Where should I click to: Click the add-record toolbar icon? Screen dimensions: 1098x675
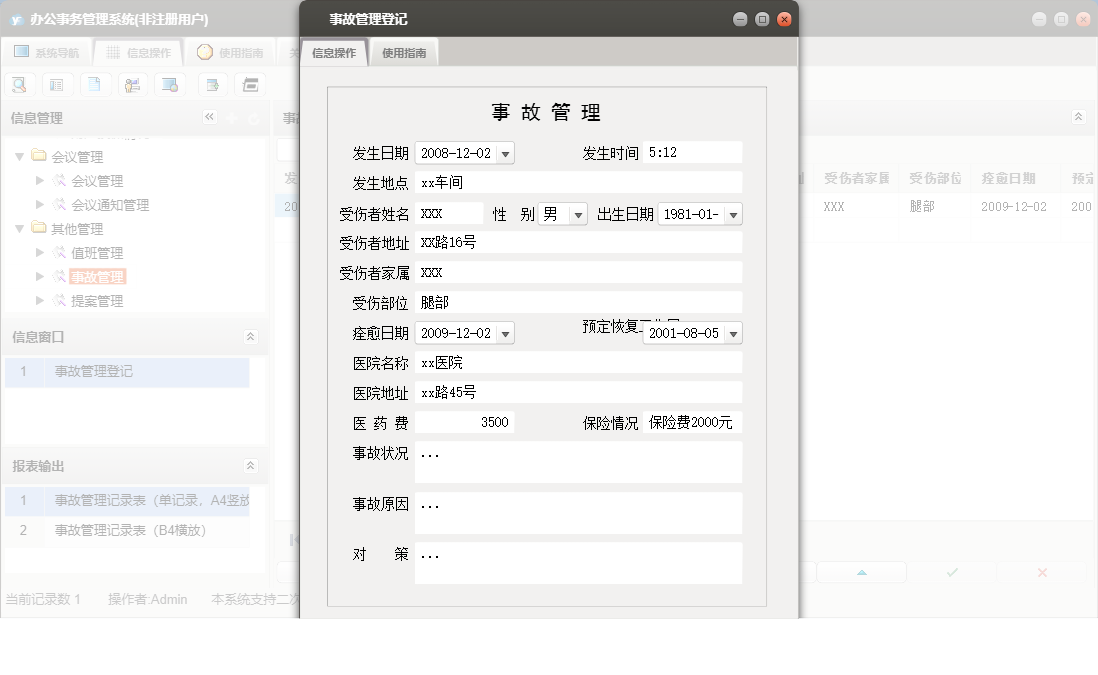coord(212,84)
